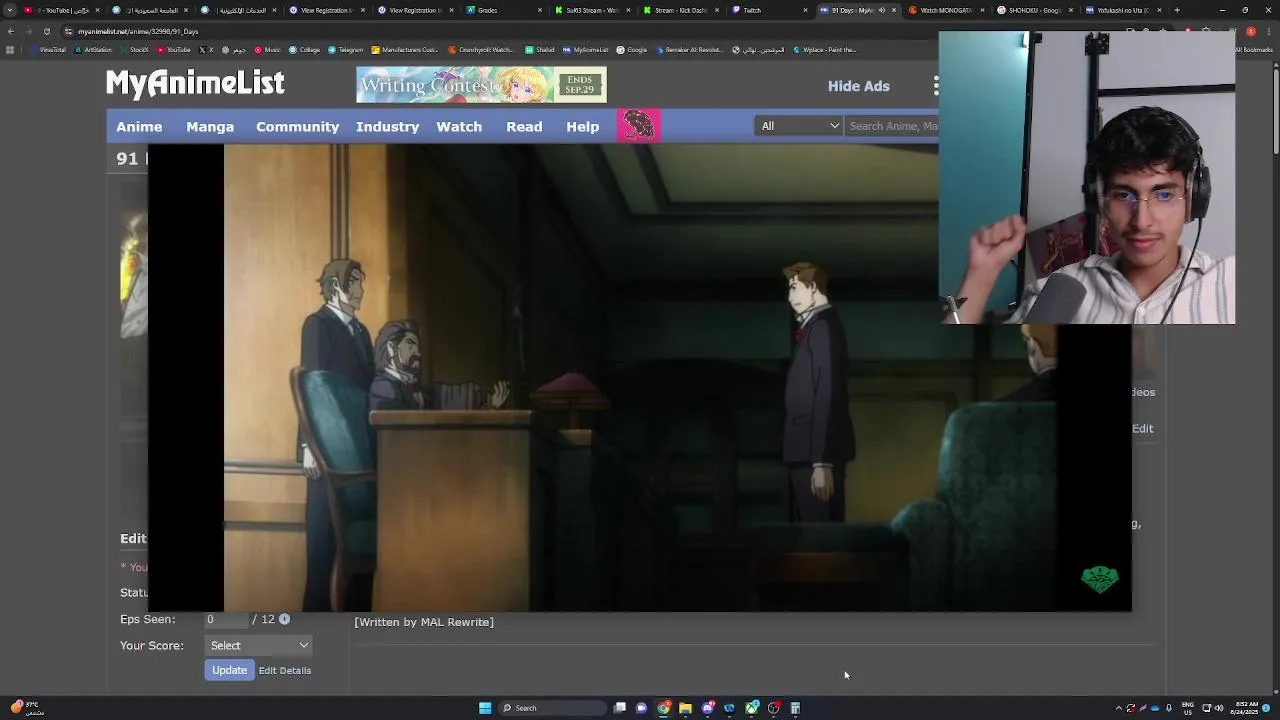The image size is (1280, 720).
Task: Click the Search Anime, Manga input field
Action: click(x=892, y=126)
